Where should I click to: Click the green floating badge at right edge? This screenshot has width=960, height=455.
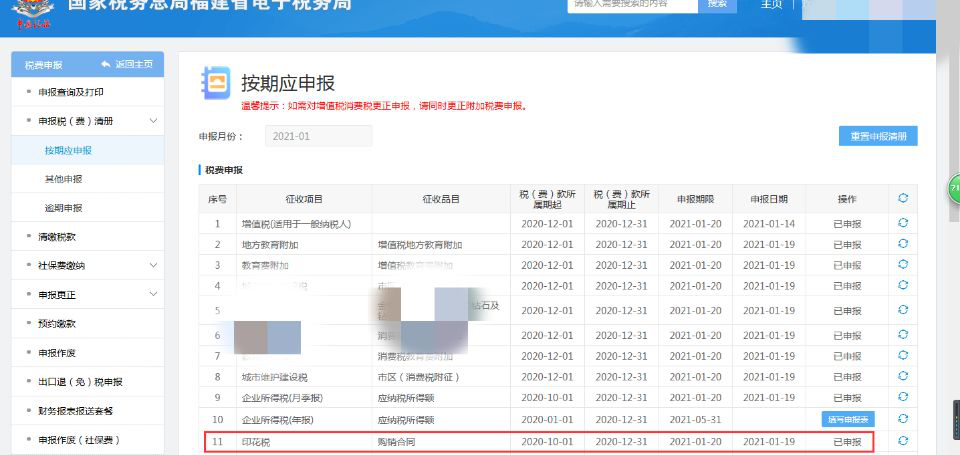click(x=953, y=189)
